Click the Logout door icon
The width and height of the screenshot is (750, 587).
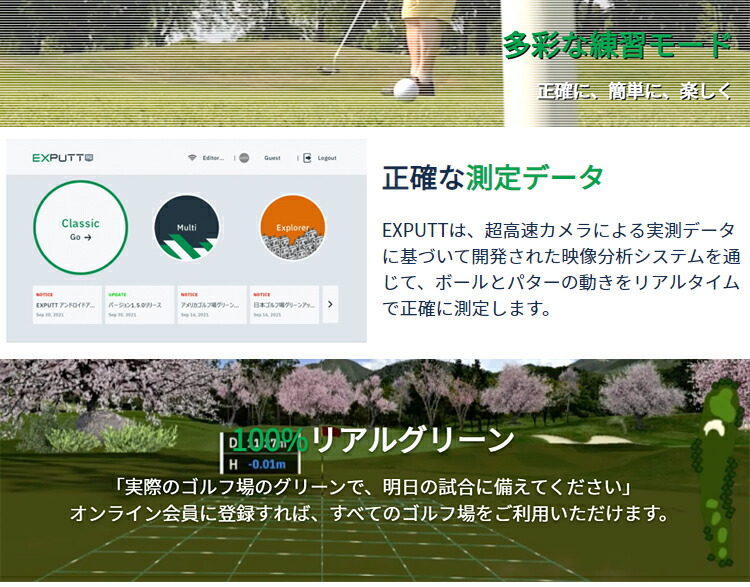pos(307,158)
